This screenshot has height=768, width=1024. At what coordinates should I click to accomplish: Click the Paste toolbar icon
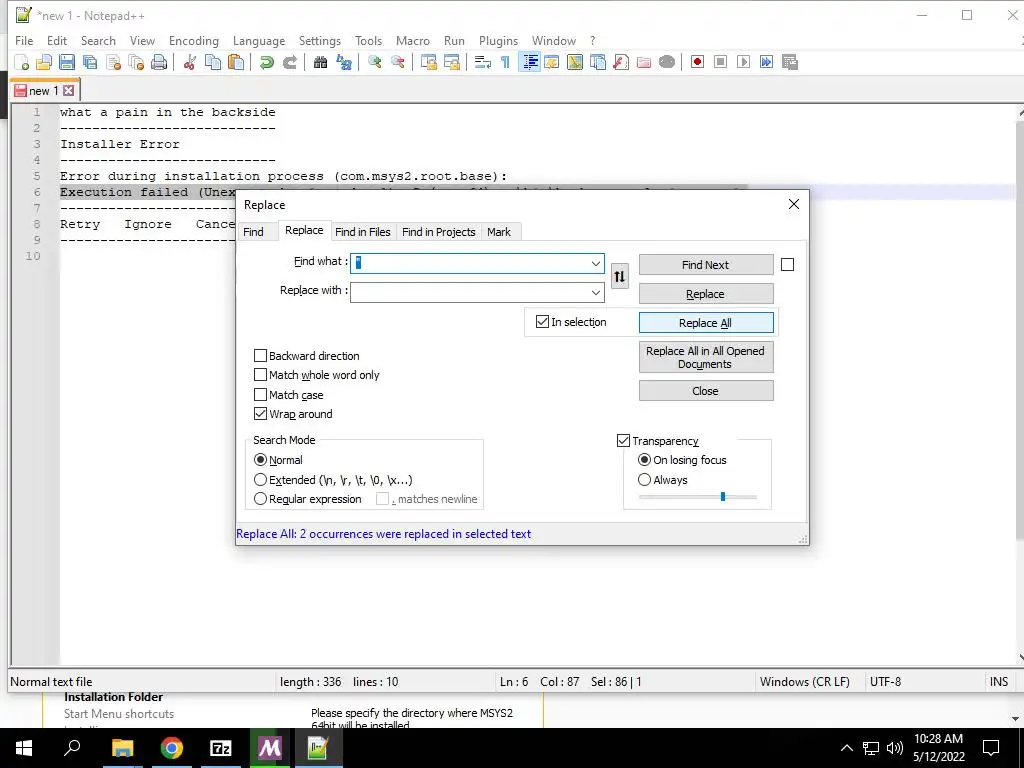pos(236,62)
